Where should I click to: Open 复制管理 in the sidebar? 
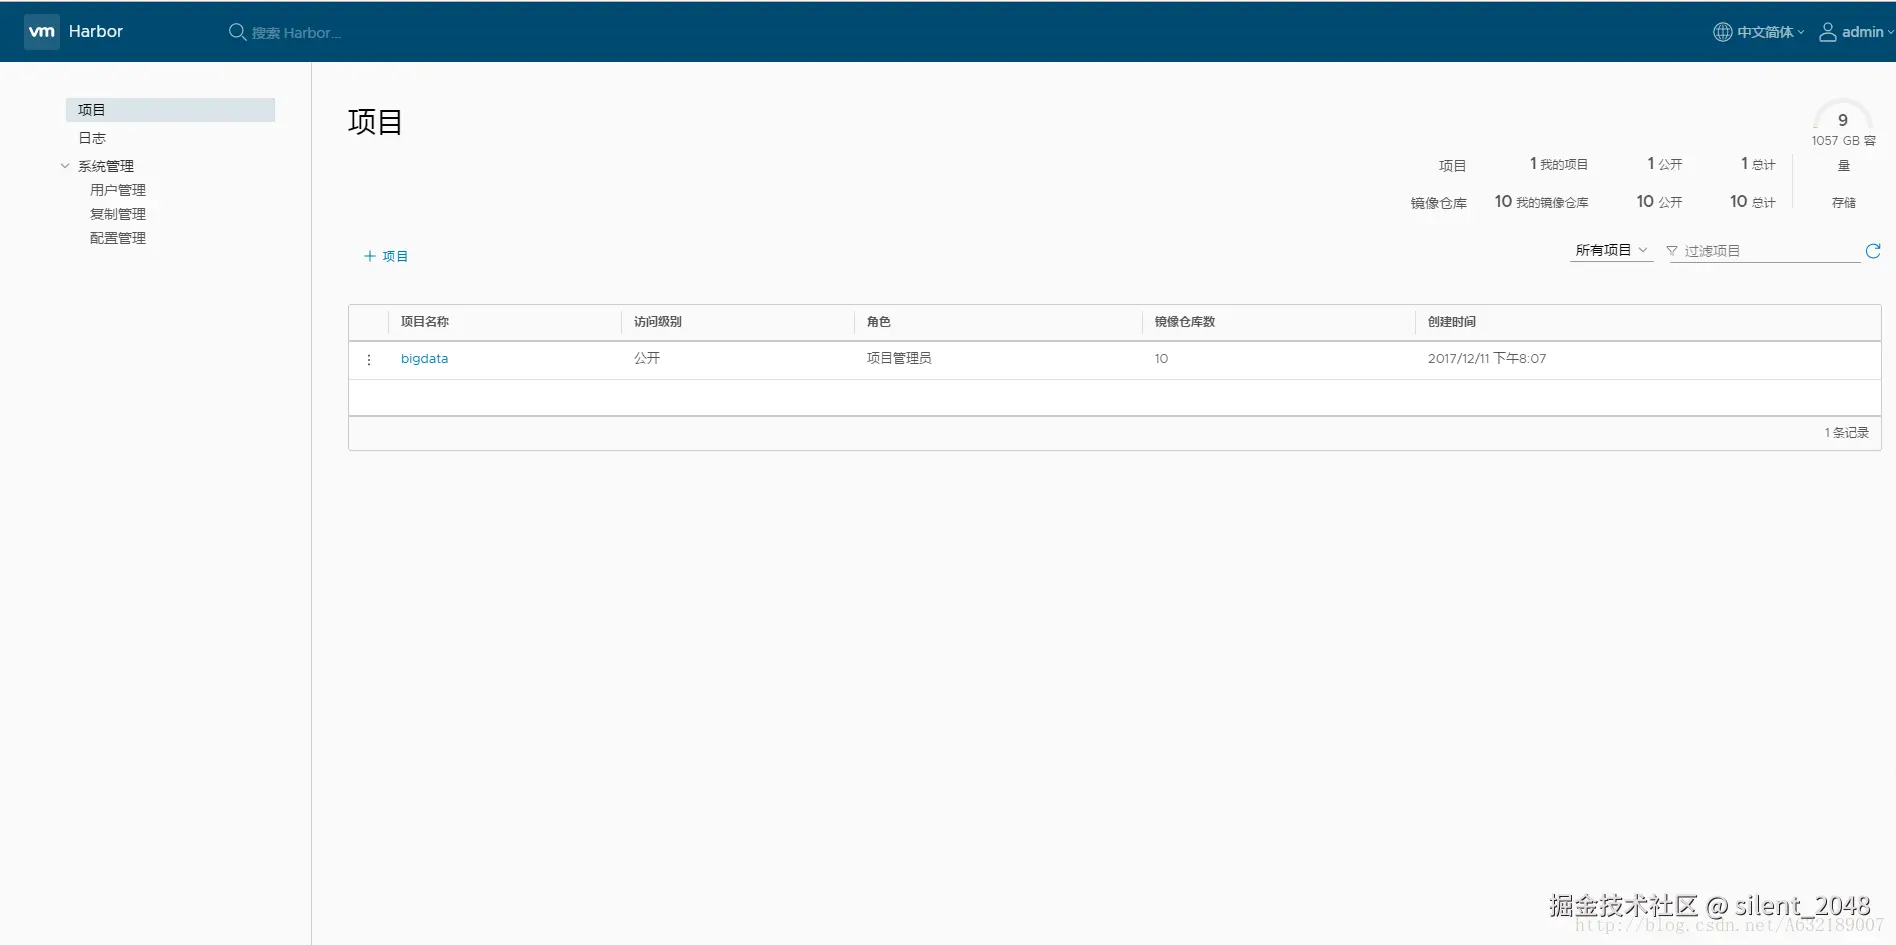pyautogui.click(x=118, y=214)
